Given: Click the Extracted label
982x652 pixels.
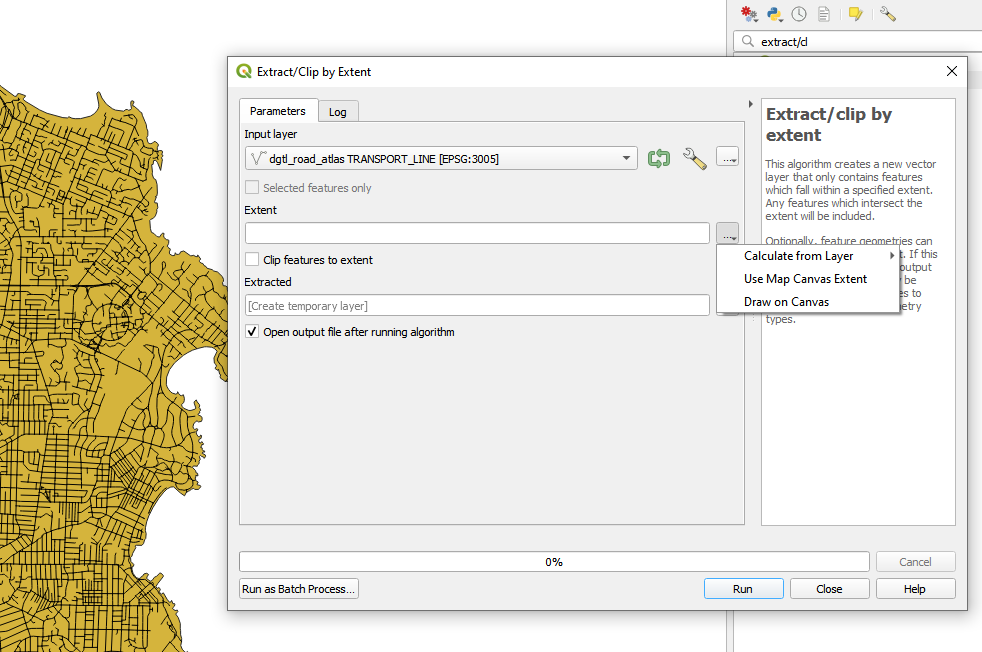Looking at the screenshot, I should pos(267,282).
